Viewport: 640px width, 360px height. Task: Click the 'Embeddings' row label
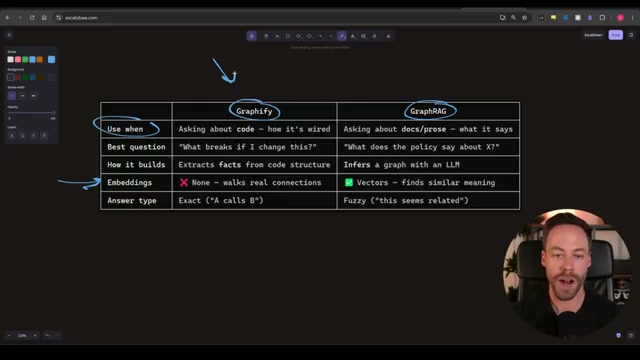pyautogui.click(x=129, y=182)
